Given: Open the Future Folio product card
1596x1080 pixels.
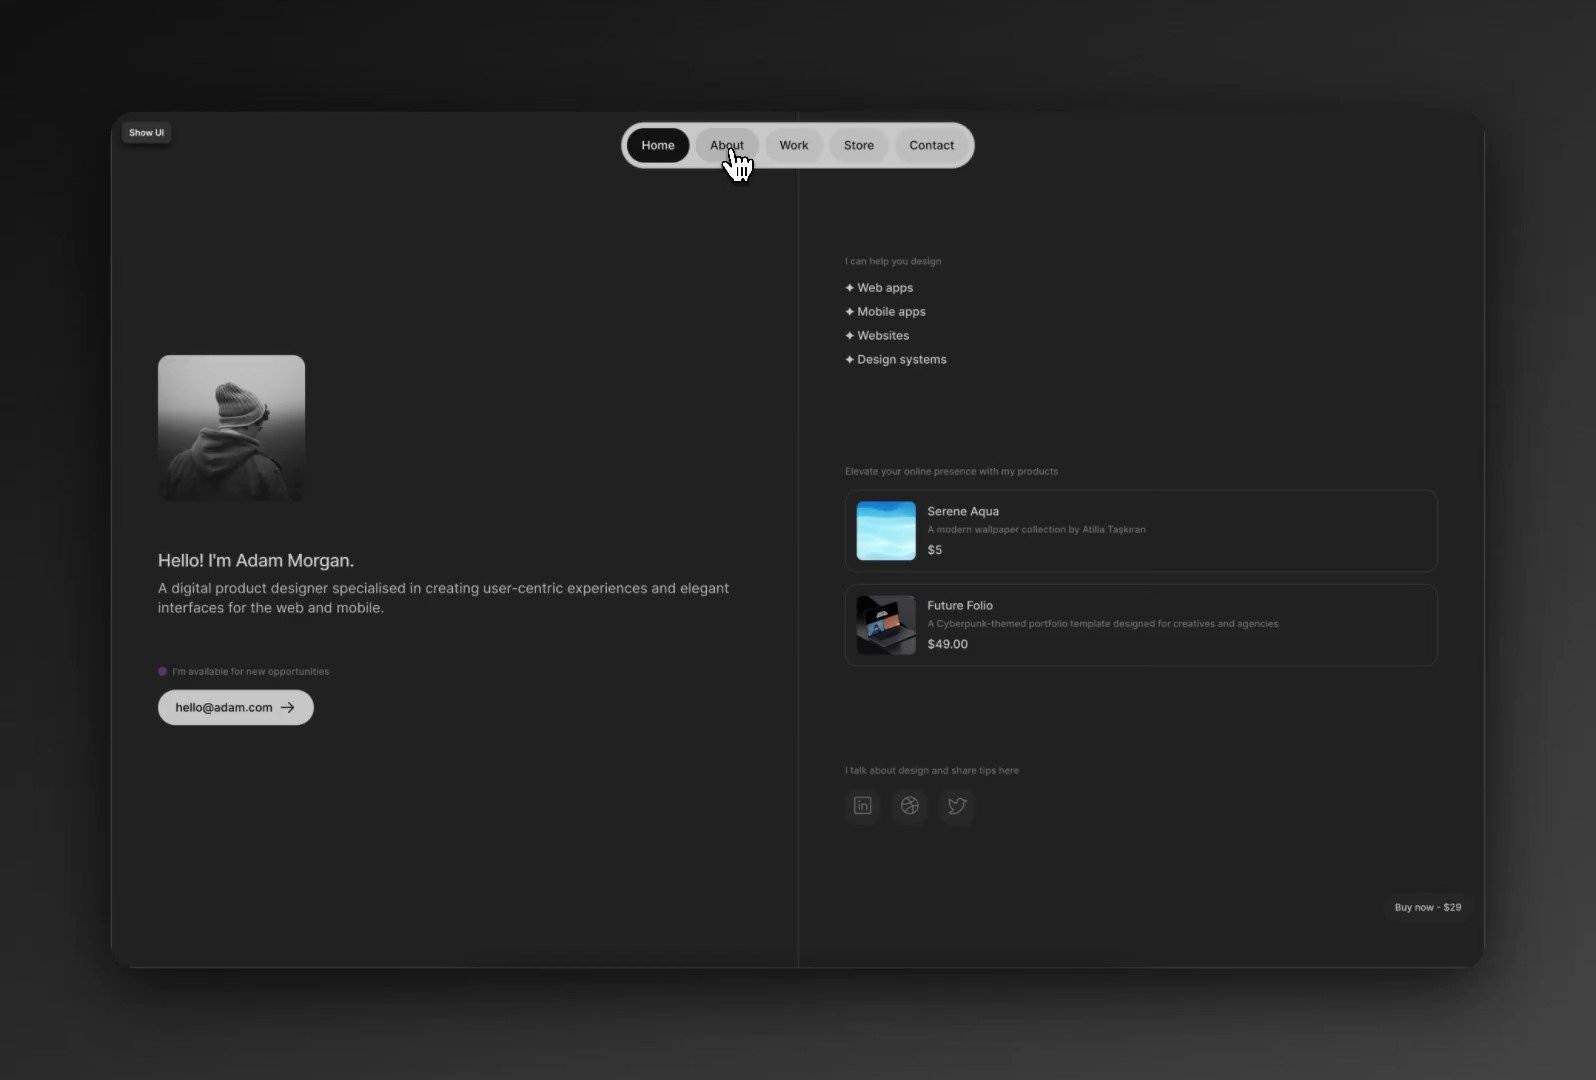Looking at the screenshot, I should tap(1141, 625).
